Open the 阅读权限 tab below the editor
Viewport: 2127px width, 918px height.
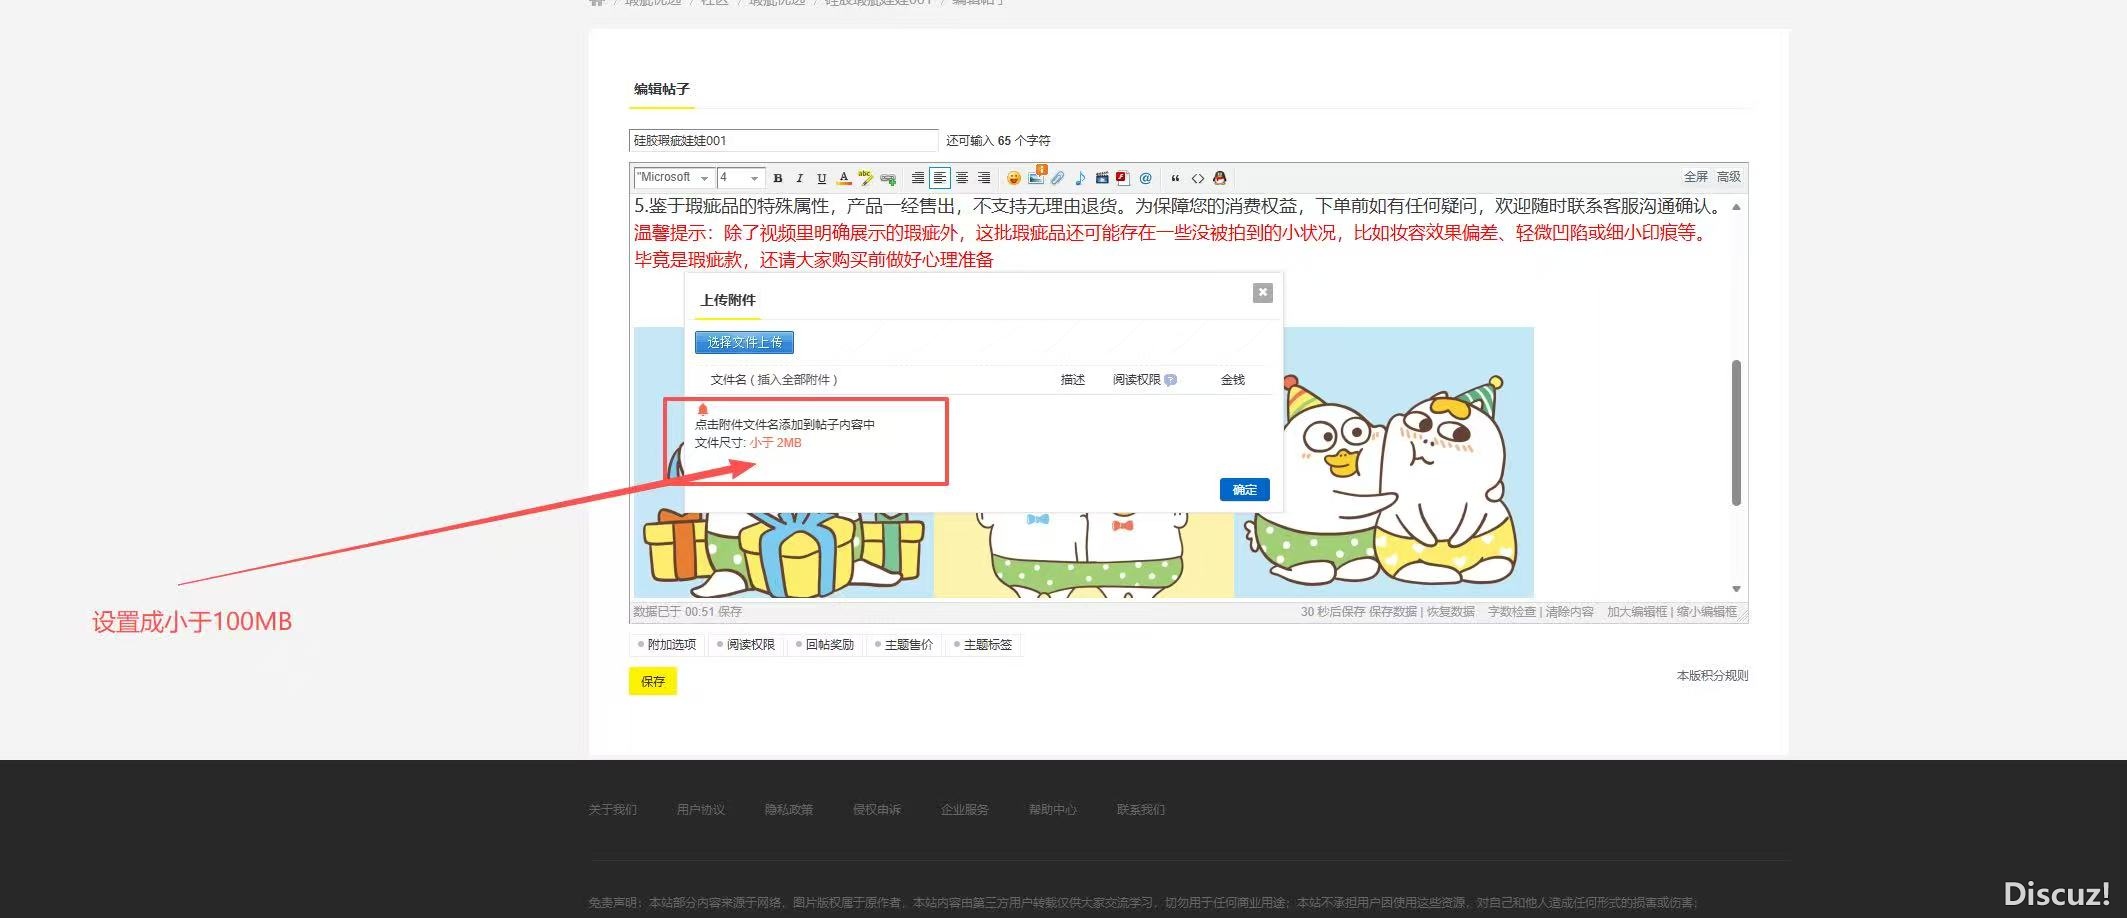pyautogui.click(x=746, y=645)
